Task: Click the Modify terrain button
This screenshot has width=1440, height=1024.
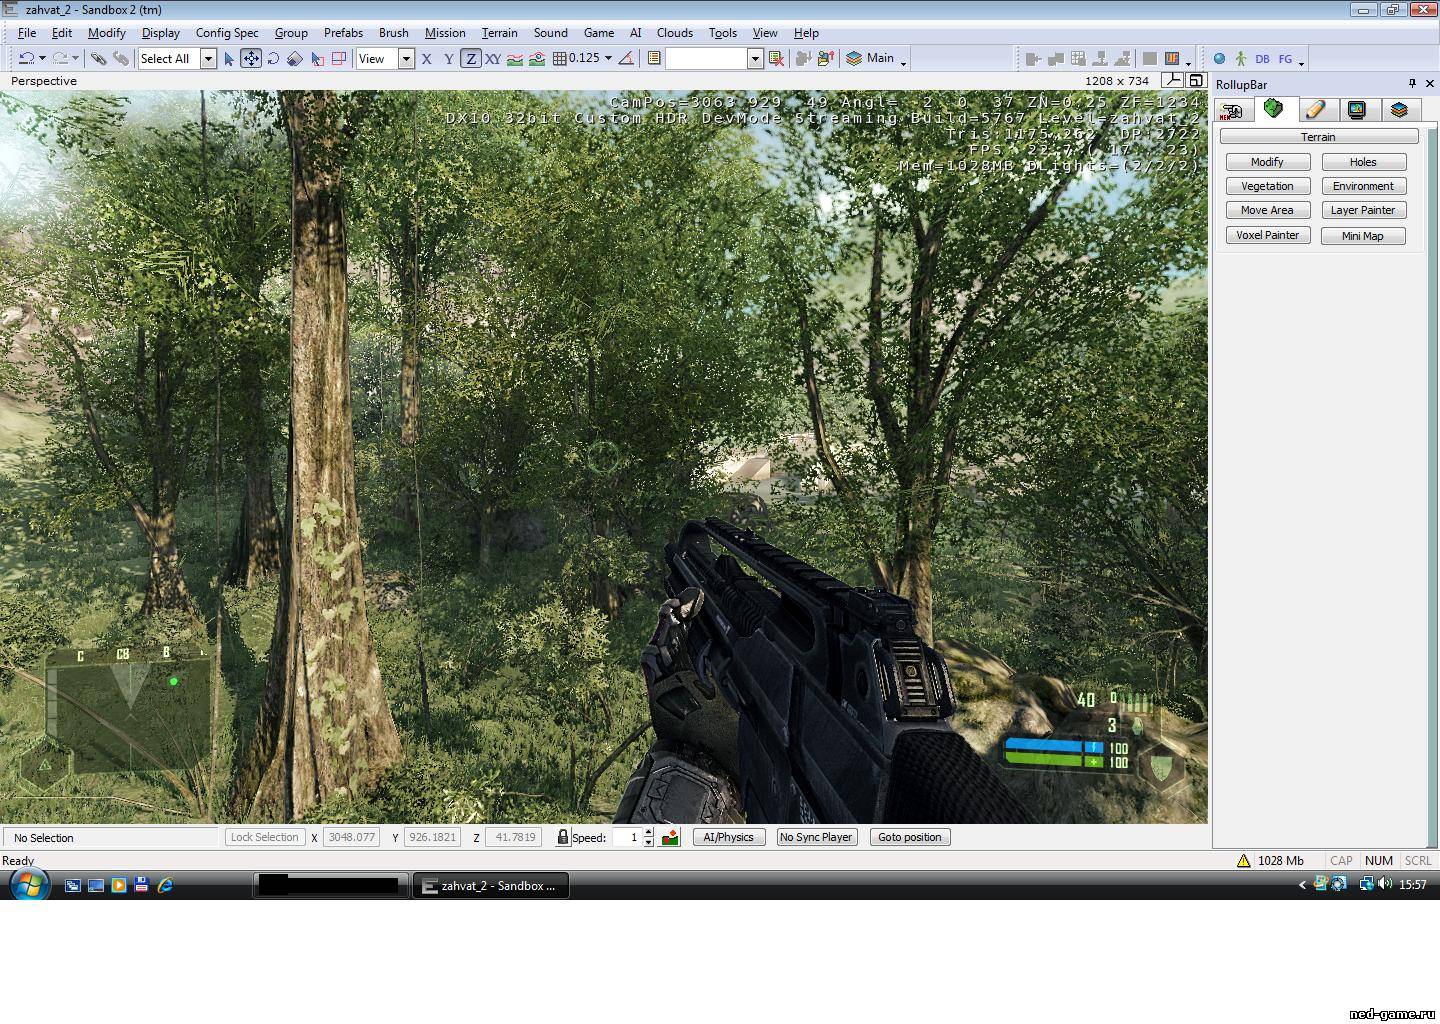Action: click(1267, 162)
